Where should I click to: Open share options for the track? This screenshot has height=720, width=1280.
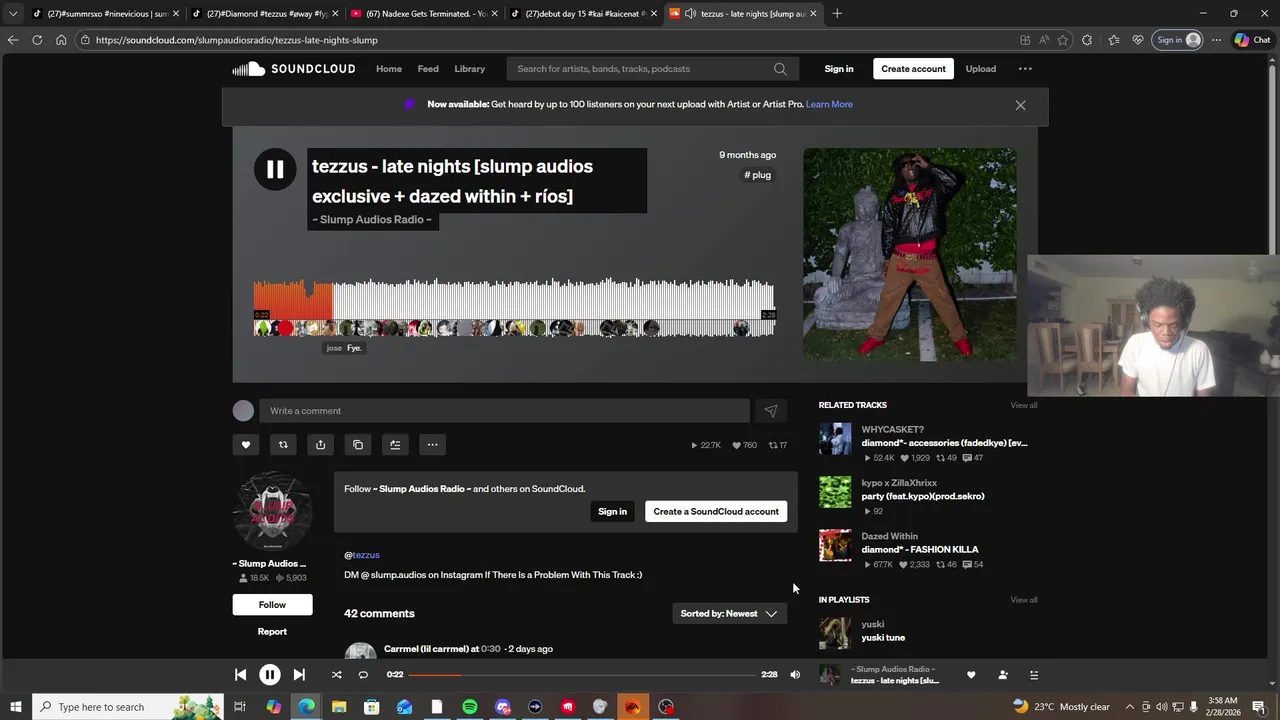320,445
